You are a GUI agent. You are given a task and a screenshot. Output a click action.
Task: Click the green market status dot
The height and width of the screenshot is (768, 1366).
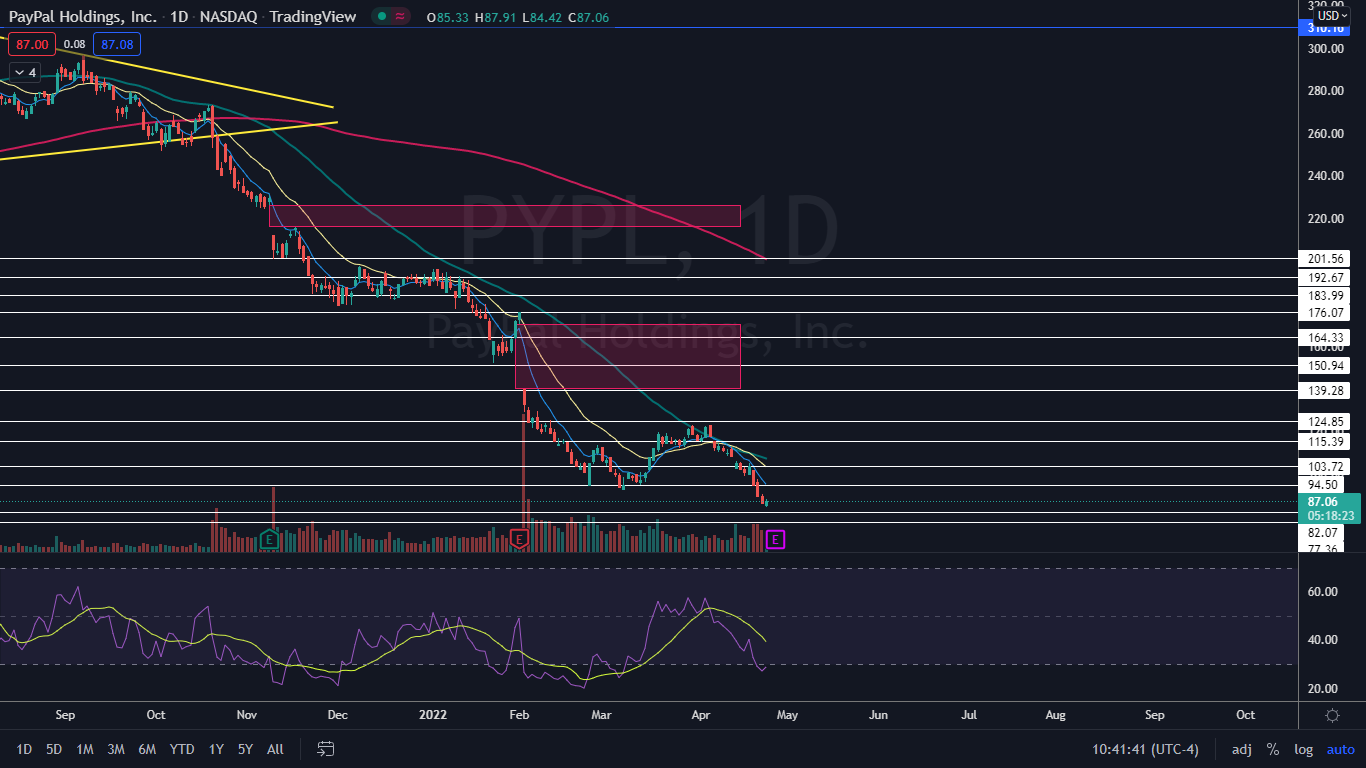[x=381, y=17]
